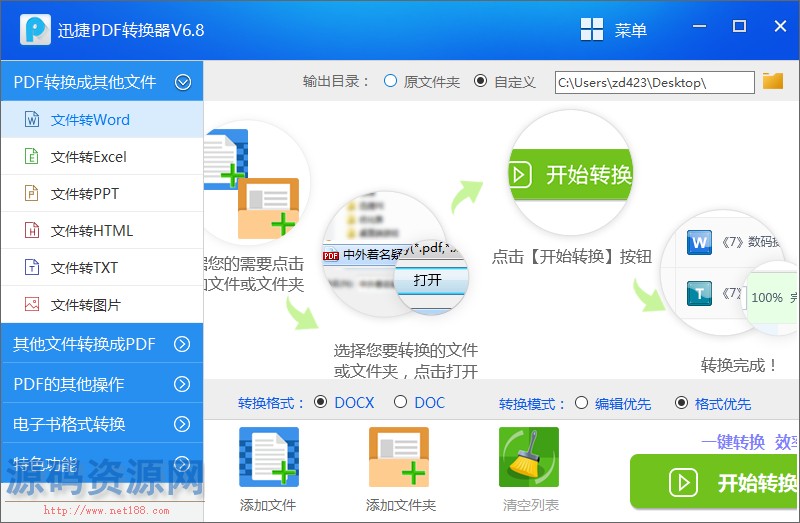Expand 特色功能 section arrow
The width and height of the screenshot is (800, 523).
click(x=182, y=463)
